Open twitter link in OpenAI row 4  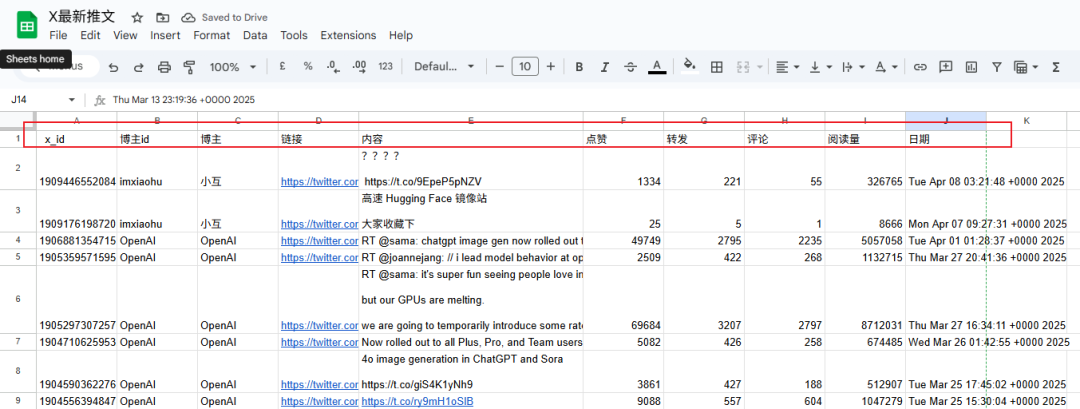[x=319, y=240]
